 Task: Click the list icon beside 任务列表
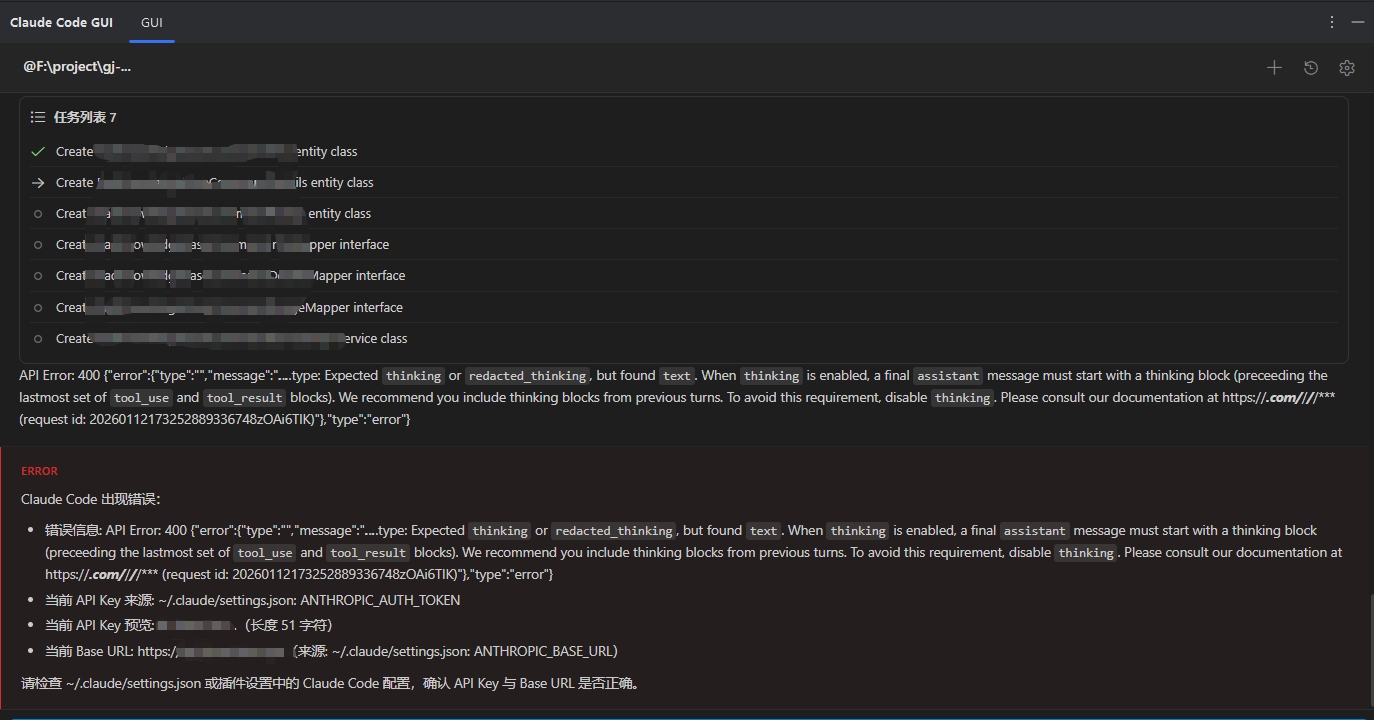[38, 117]
